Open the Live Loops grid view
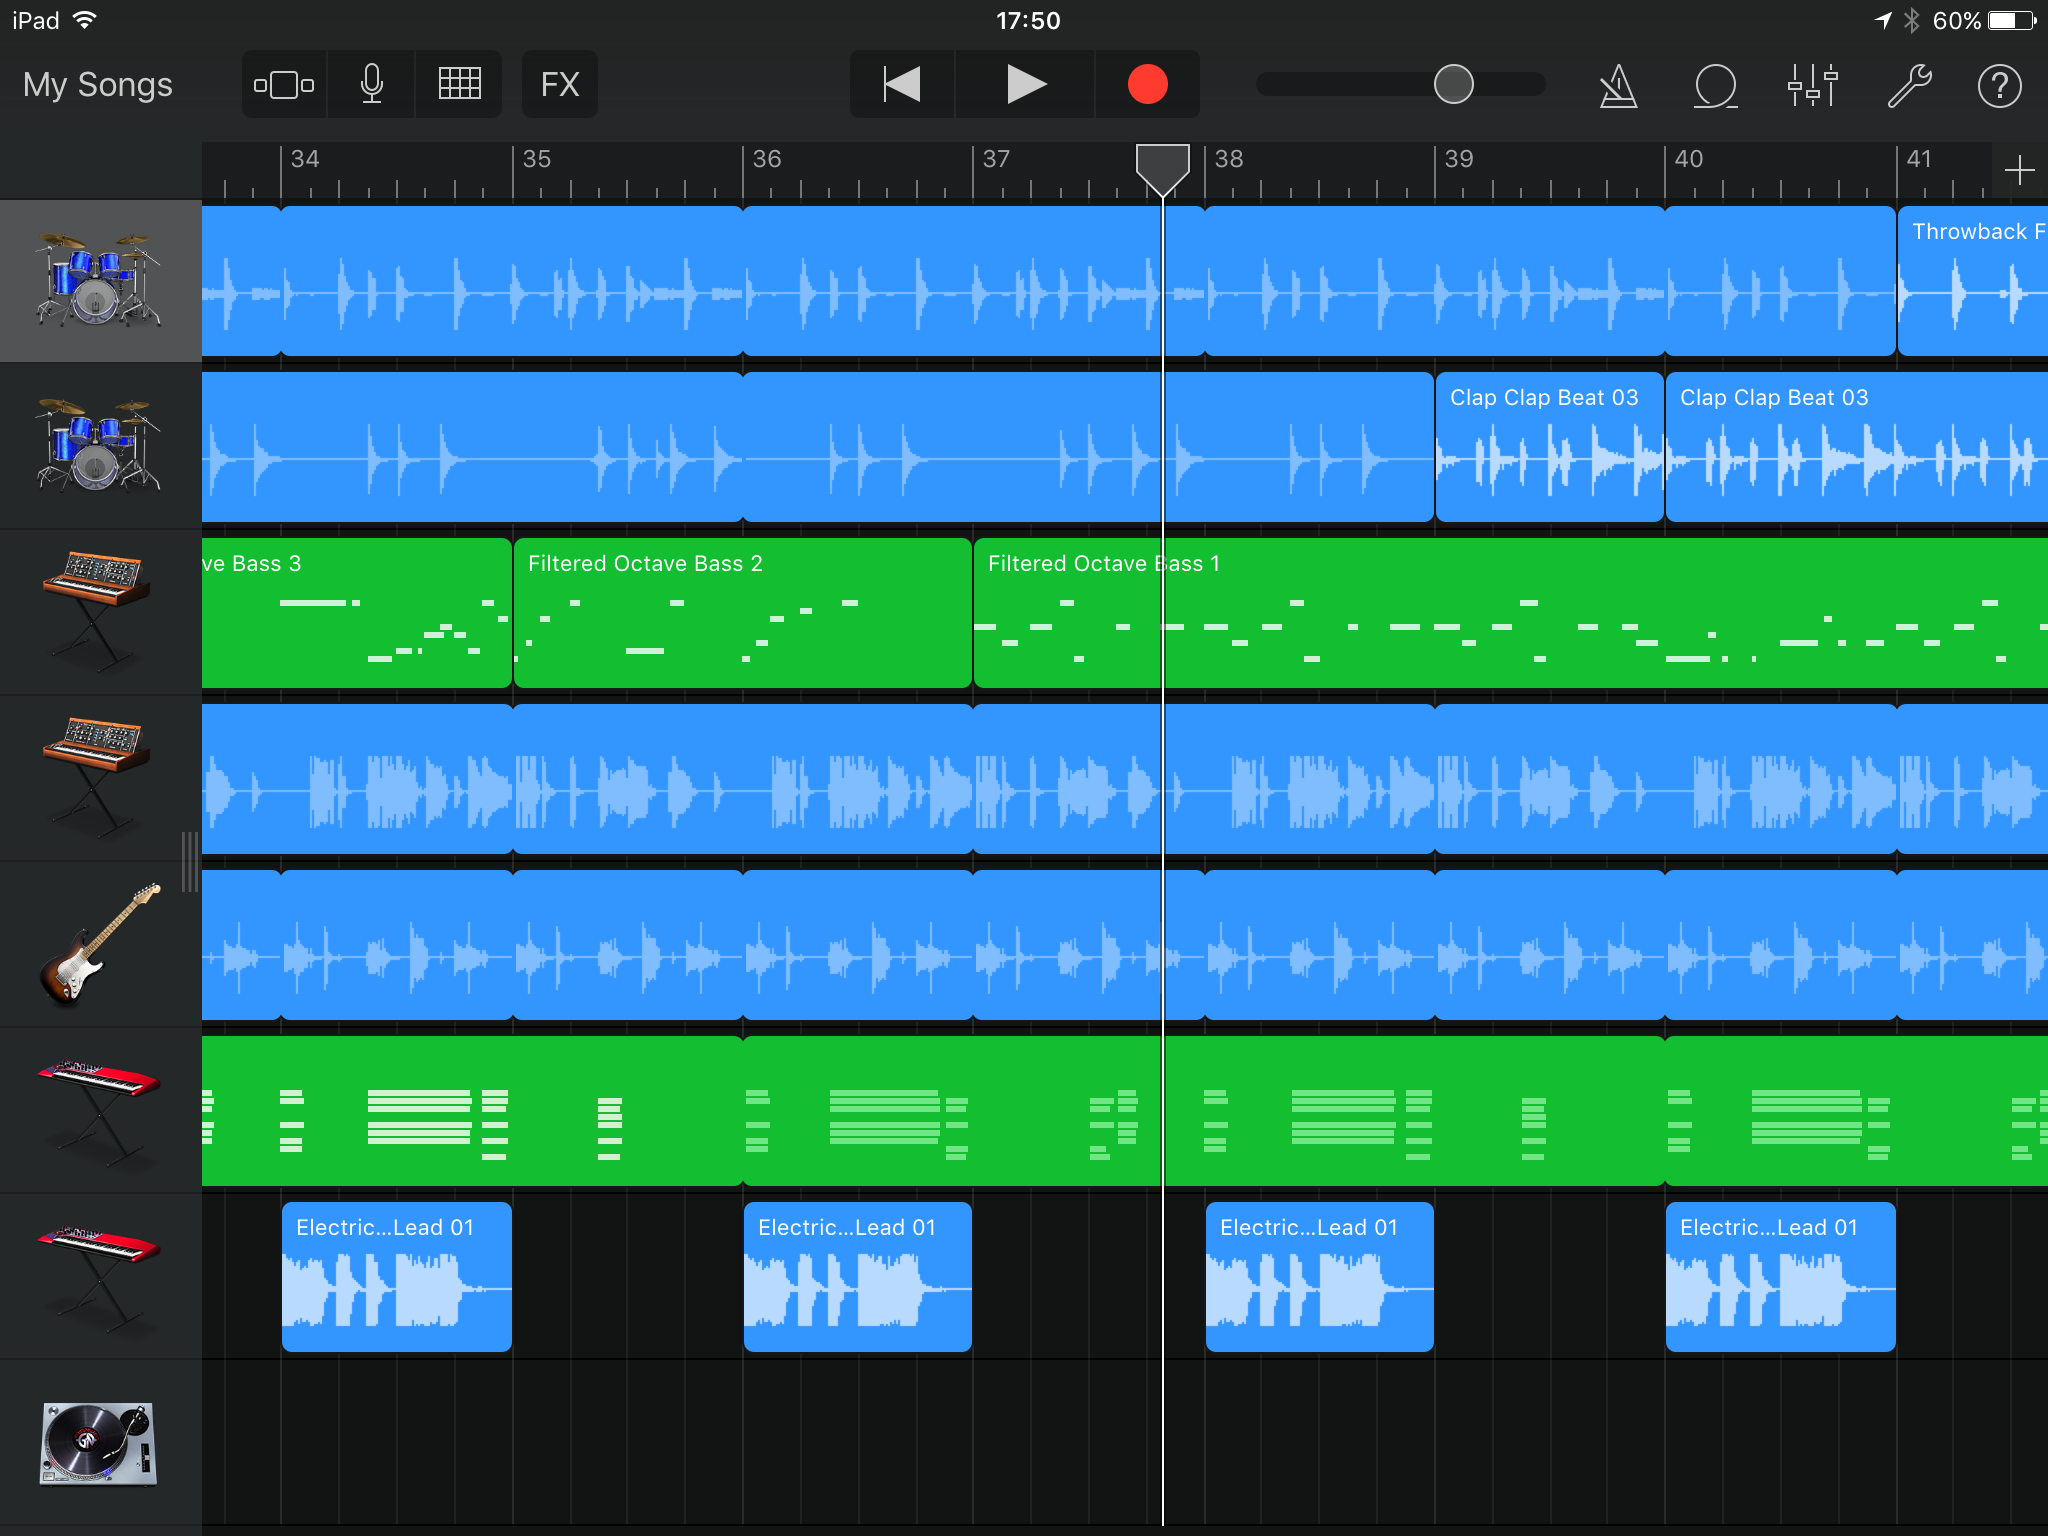 tap(460, 85)
